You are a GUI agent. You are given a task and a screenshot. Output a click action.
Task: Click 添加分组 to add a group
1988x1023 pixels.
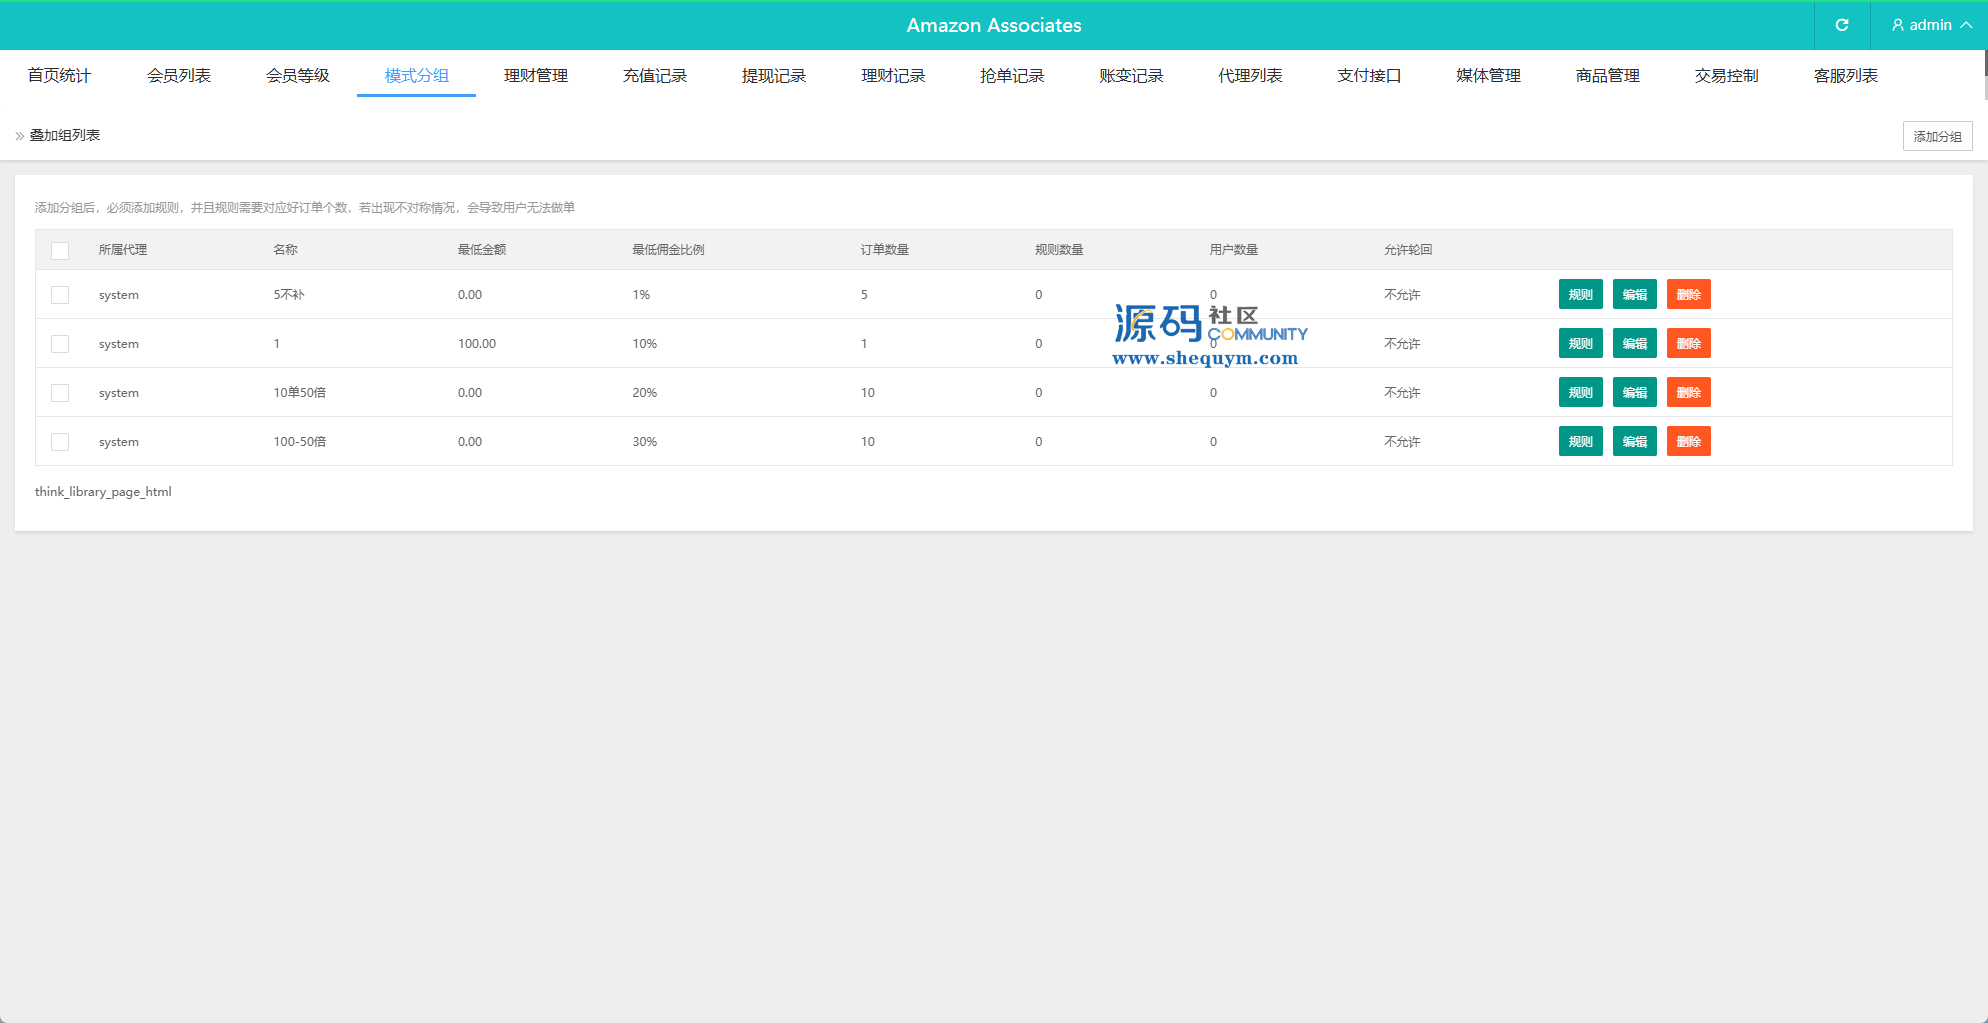tap(1937, 136)
